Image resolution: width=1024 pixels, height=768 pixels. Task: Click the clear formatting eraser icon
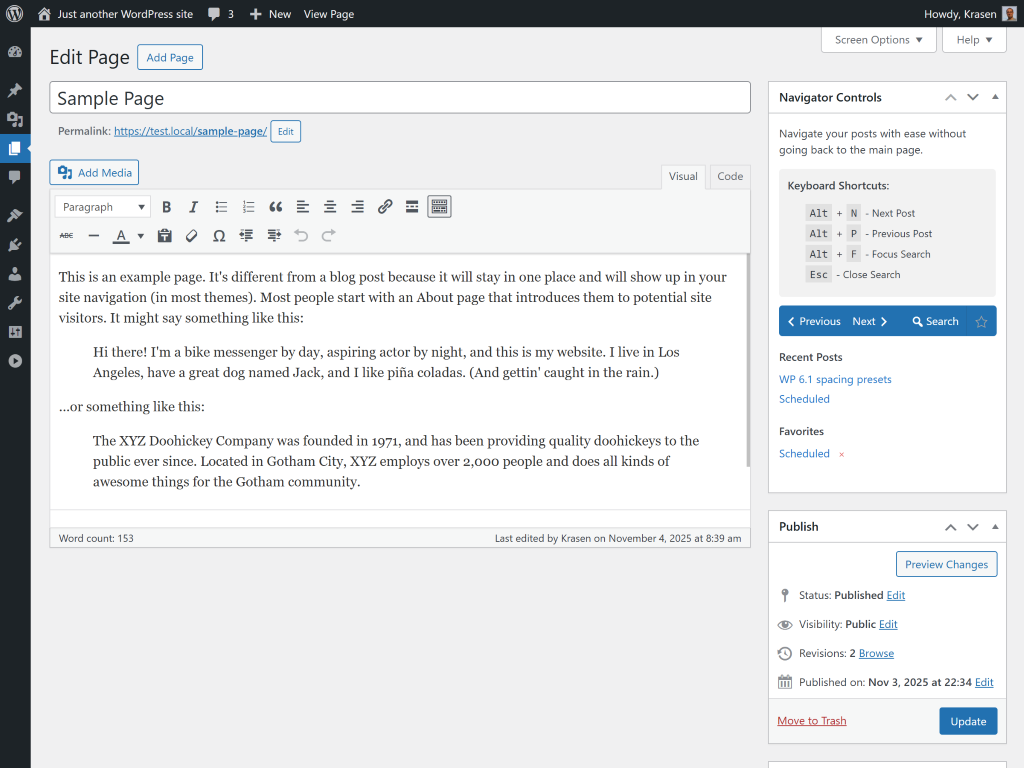click(192, 236)
